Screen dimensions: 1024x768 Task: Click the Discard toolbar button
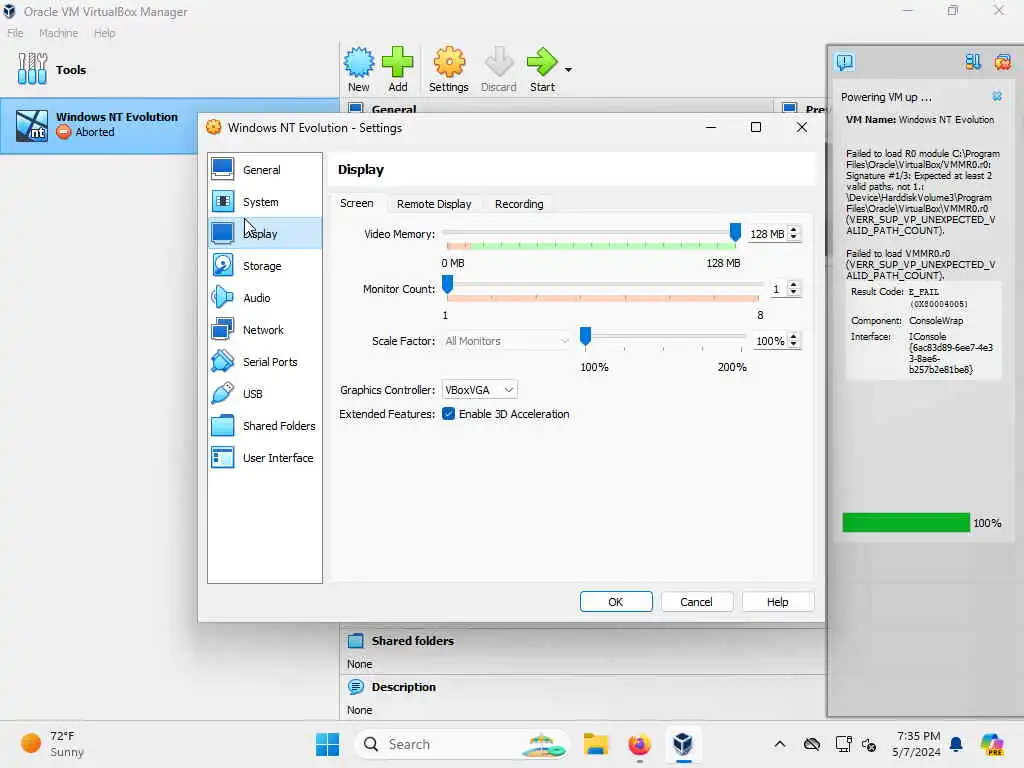499,69
